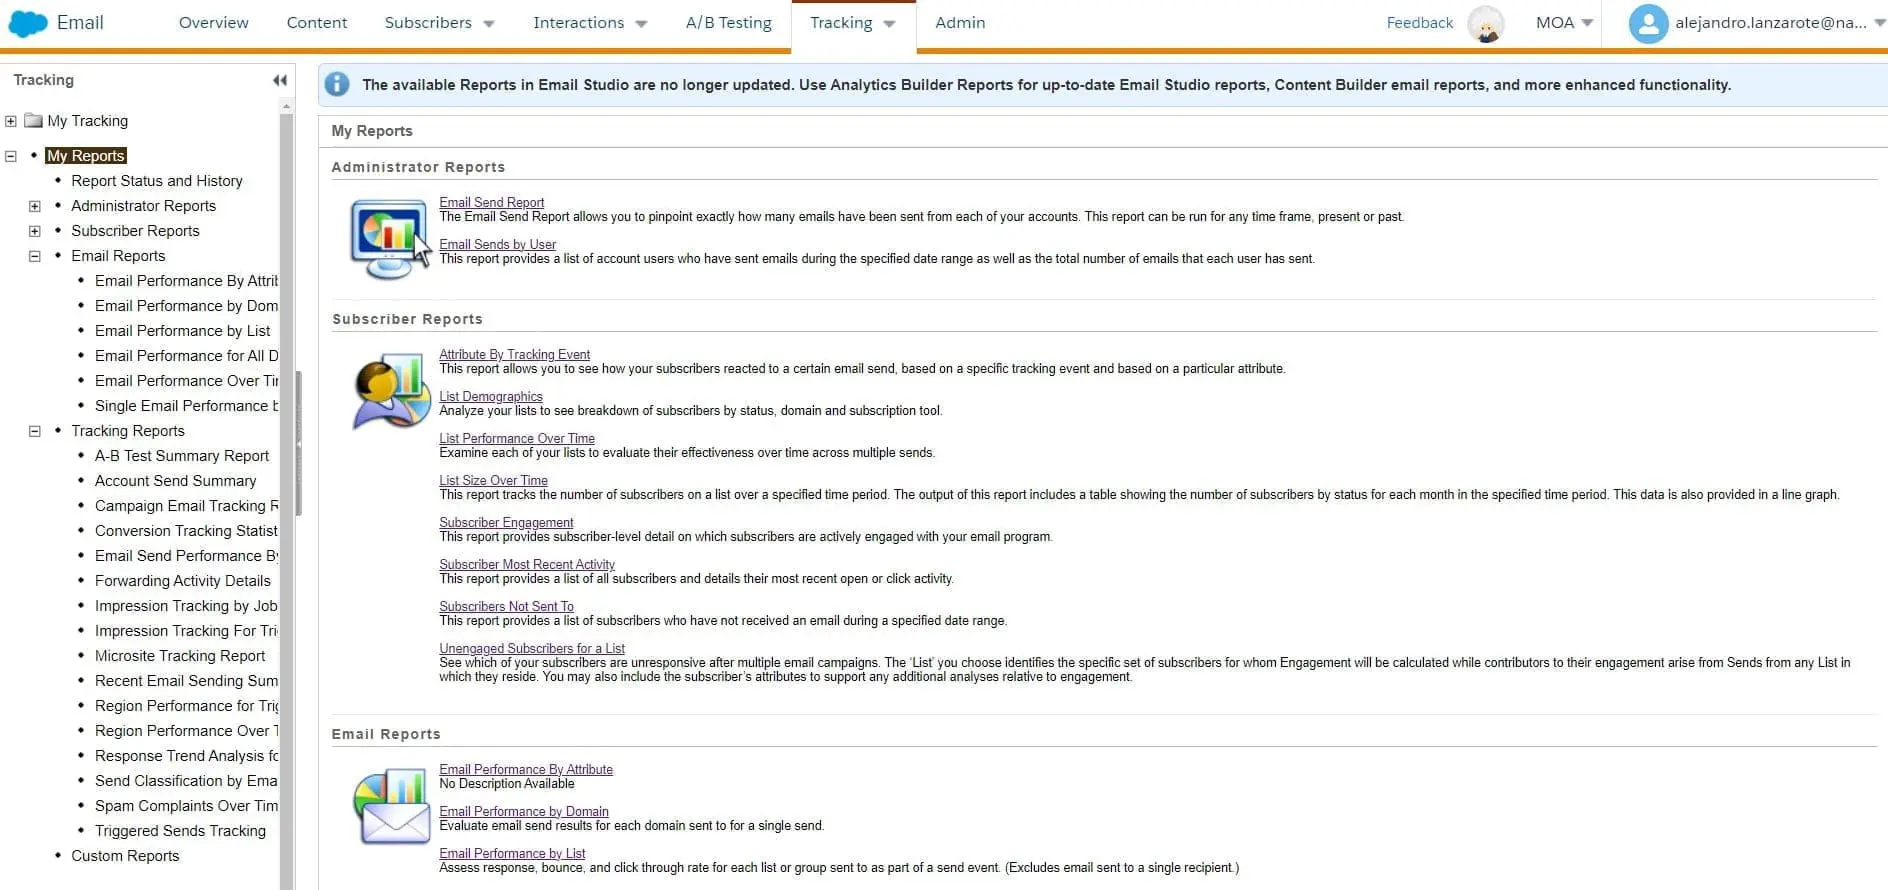
Task: Click the Administrator Reports monitor chart icon
Action: 389,240
